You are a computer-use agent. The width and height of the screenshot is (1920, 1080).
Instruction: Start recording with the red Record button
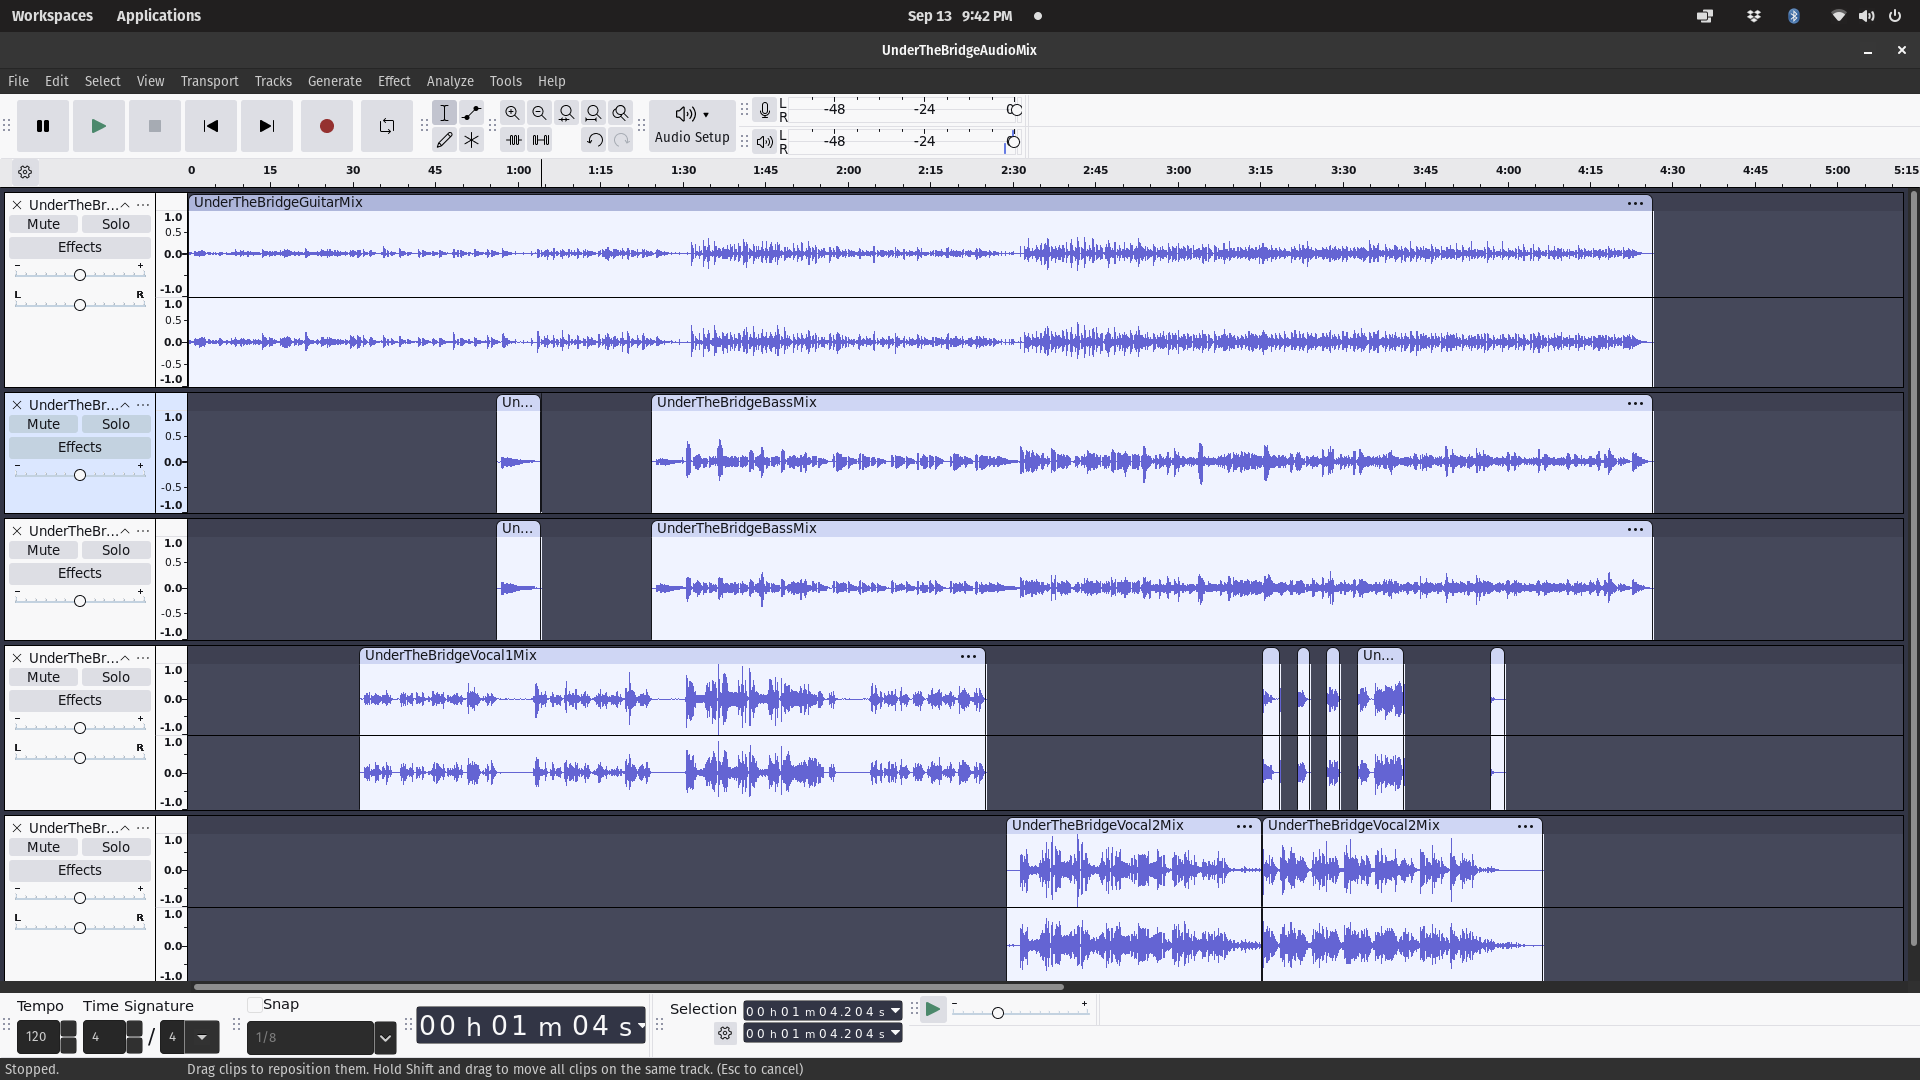pos(327,126)
